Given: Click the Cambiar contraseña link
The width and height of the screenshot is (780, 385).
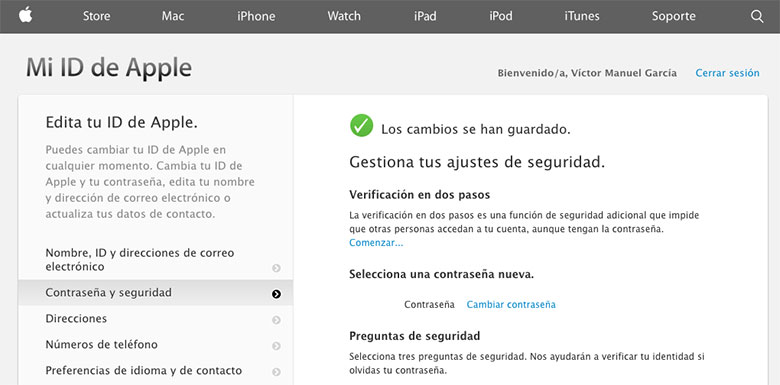Looking at the screenshot, I should (511, 304).
